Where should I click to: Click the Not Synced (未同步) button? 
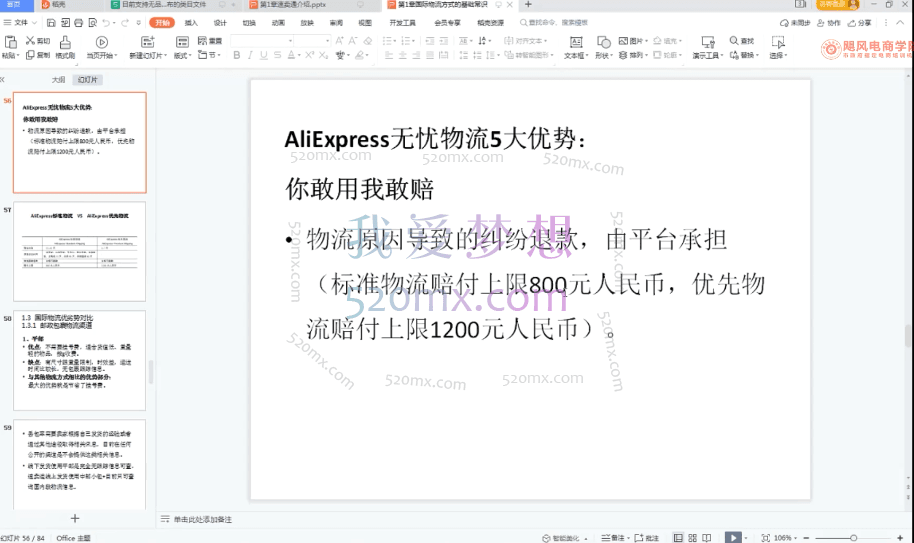pos(796,23)
